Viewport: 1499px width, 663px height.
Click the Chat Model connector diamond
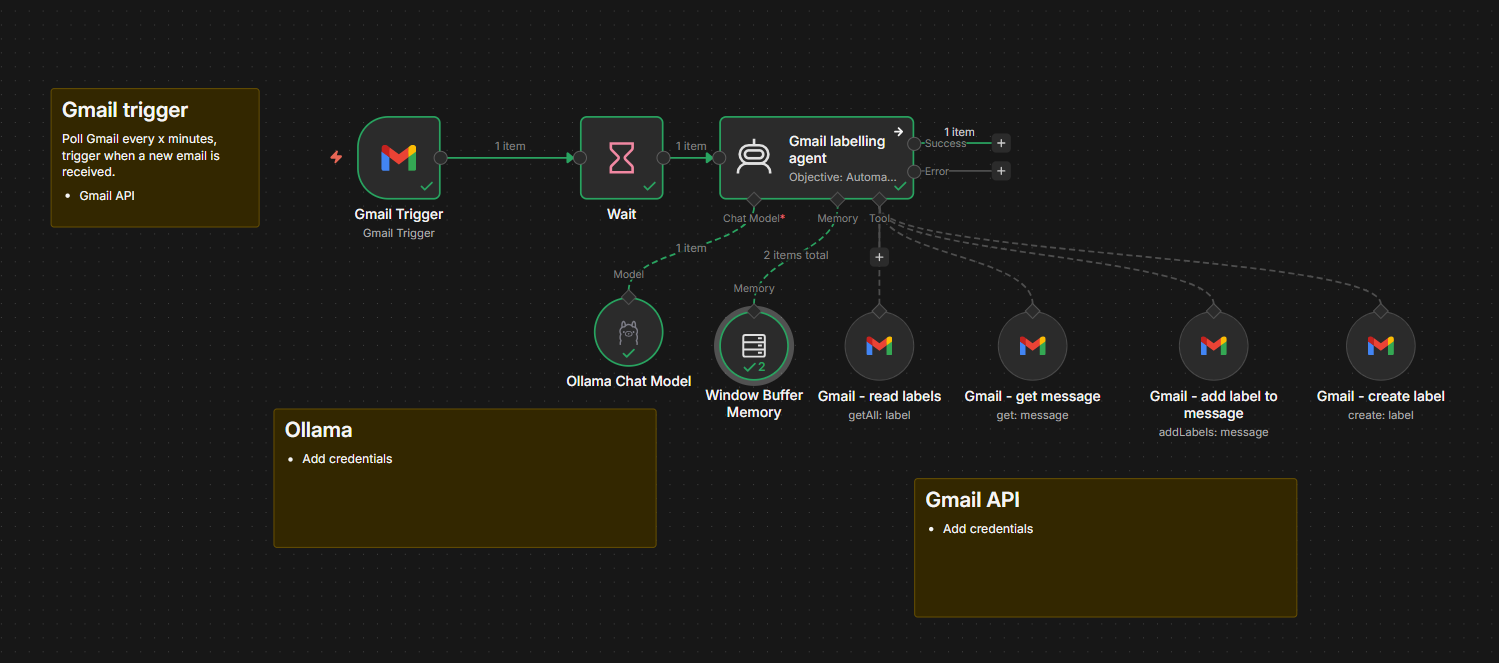point(753,199)
